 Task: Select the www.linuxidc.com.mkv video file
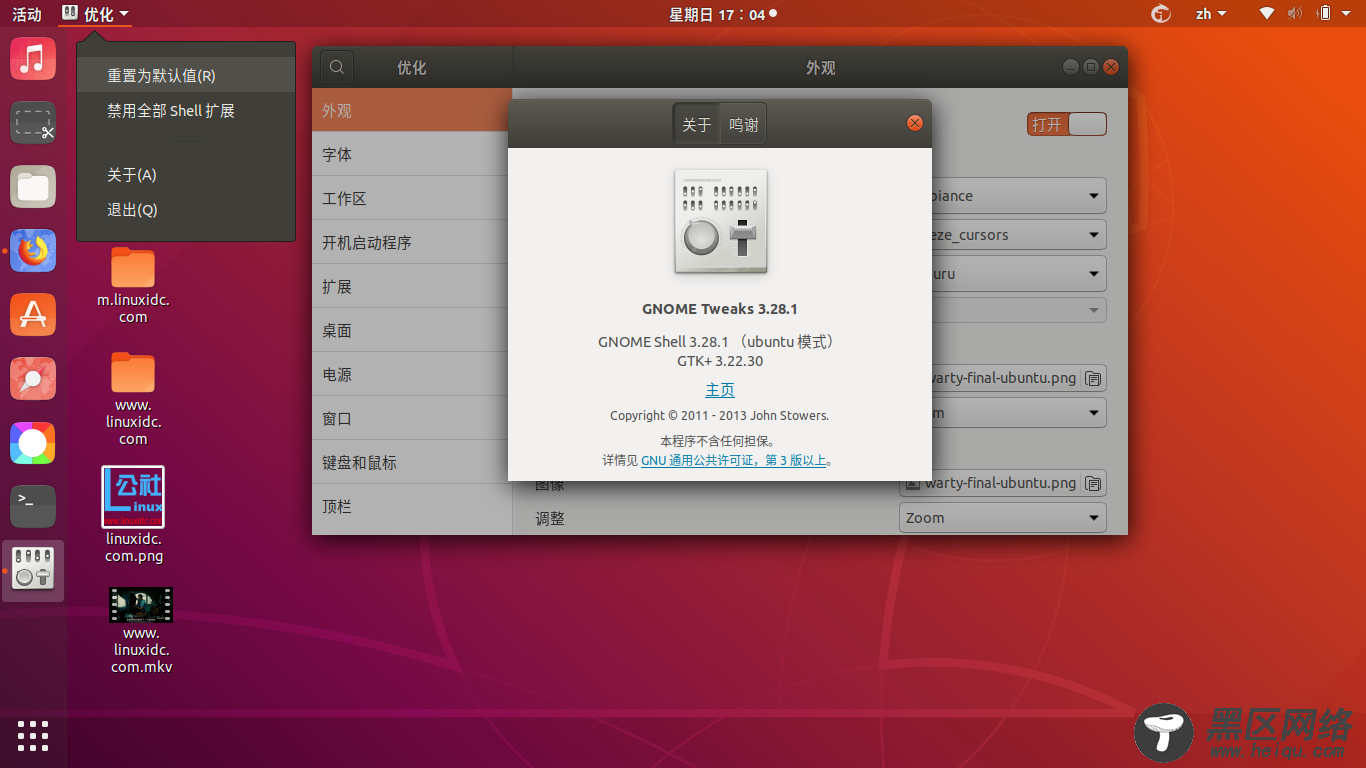[x=141, y=630]
